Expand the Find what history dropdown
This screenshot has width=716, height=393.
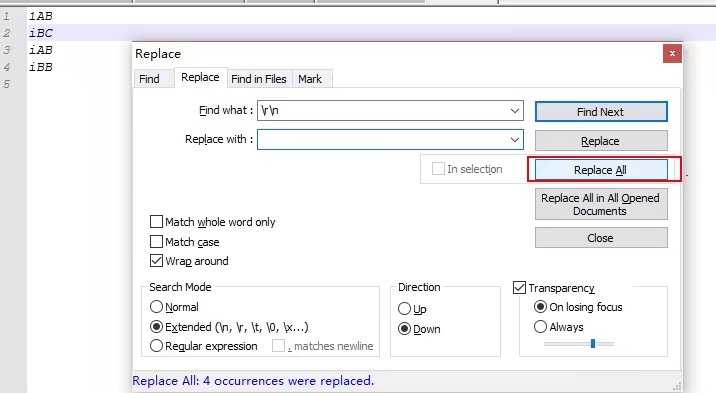click(515, 110)
